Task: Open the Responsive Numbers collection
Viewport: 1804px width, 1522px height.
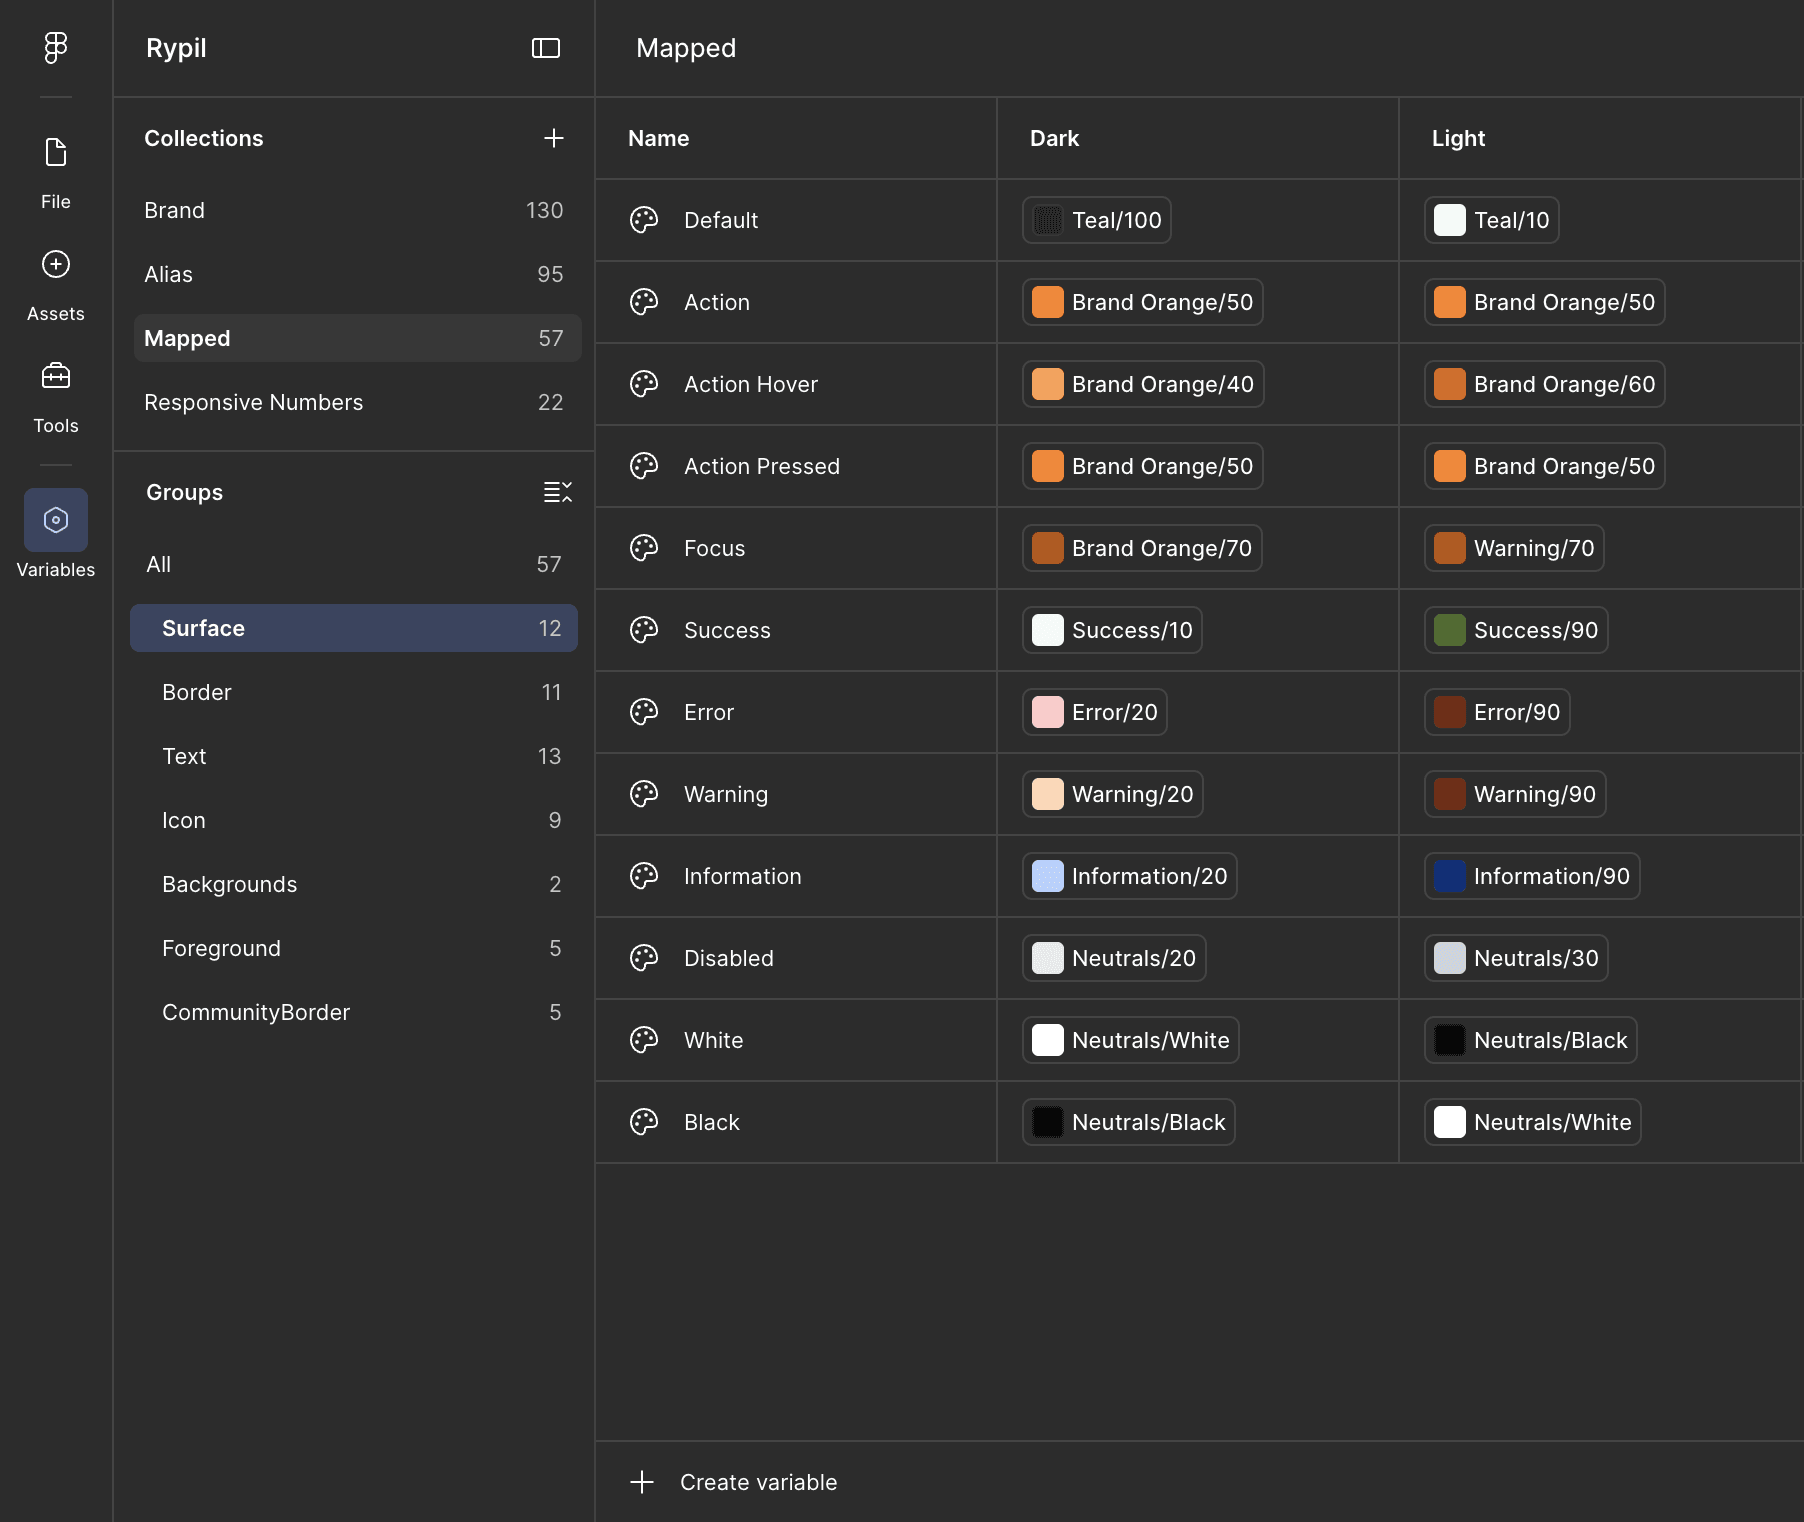Action: 354,402
